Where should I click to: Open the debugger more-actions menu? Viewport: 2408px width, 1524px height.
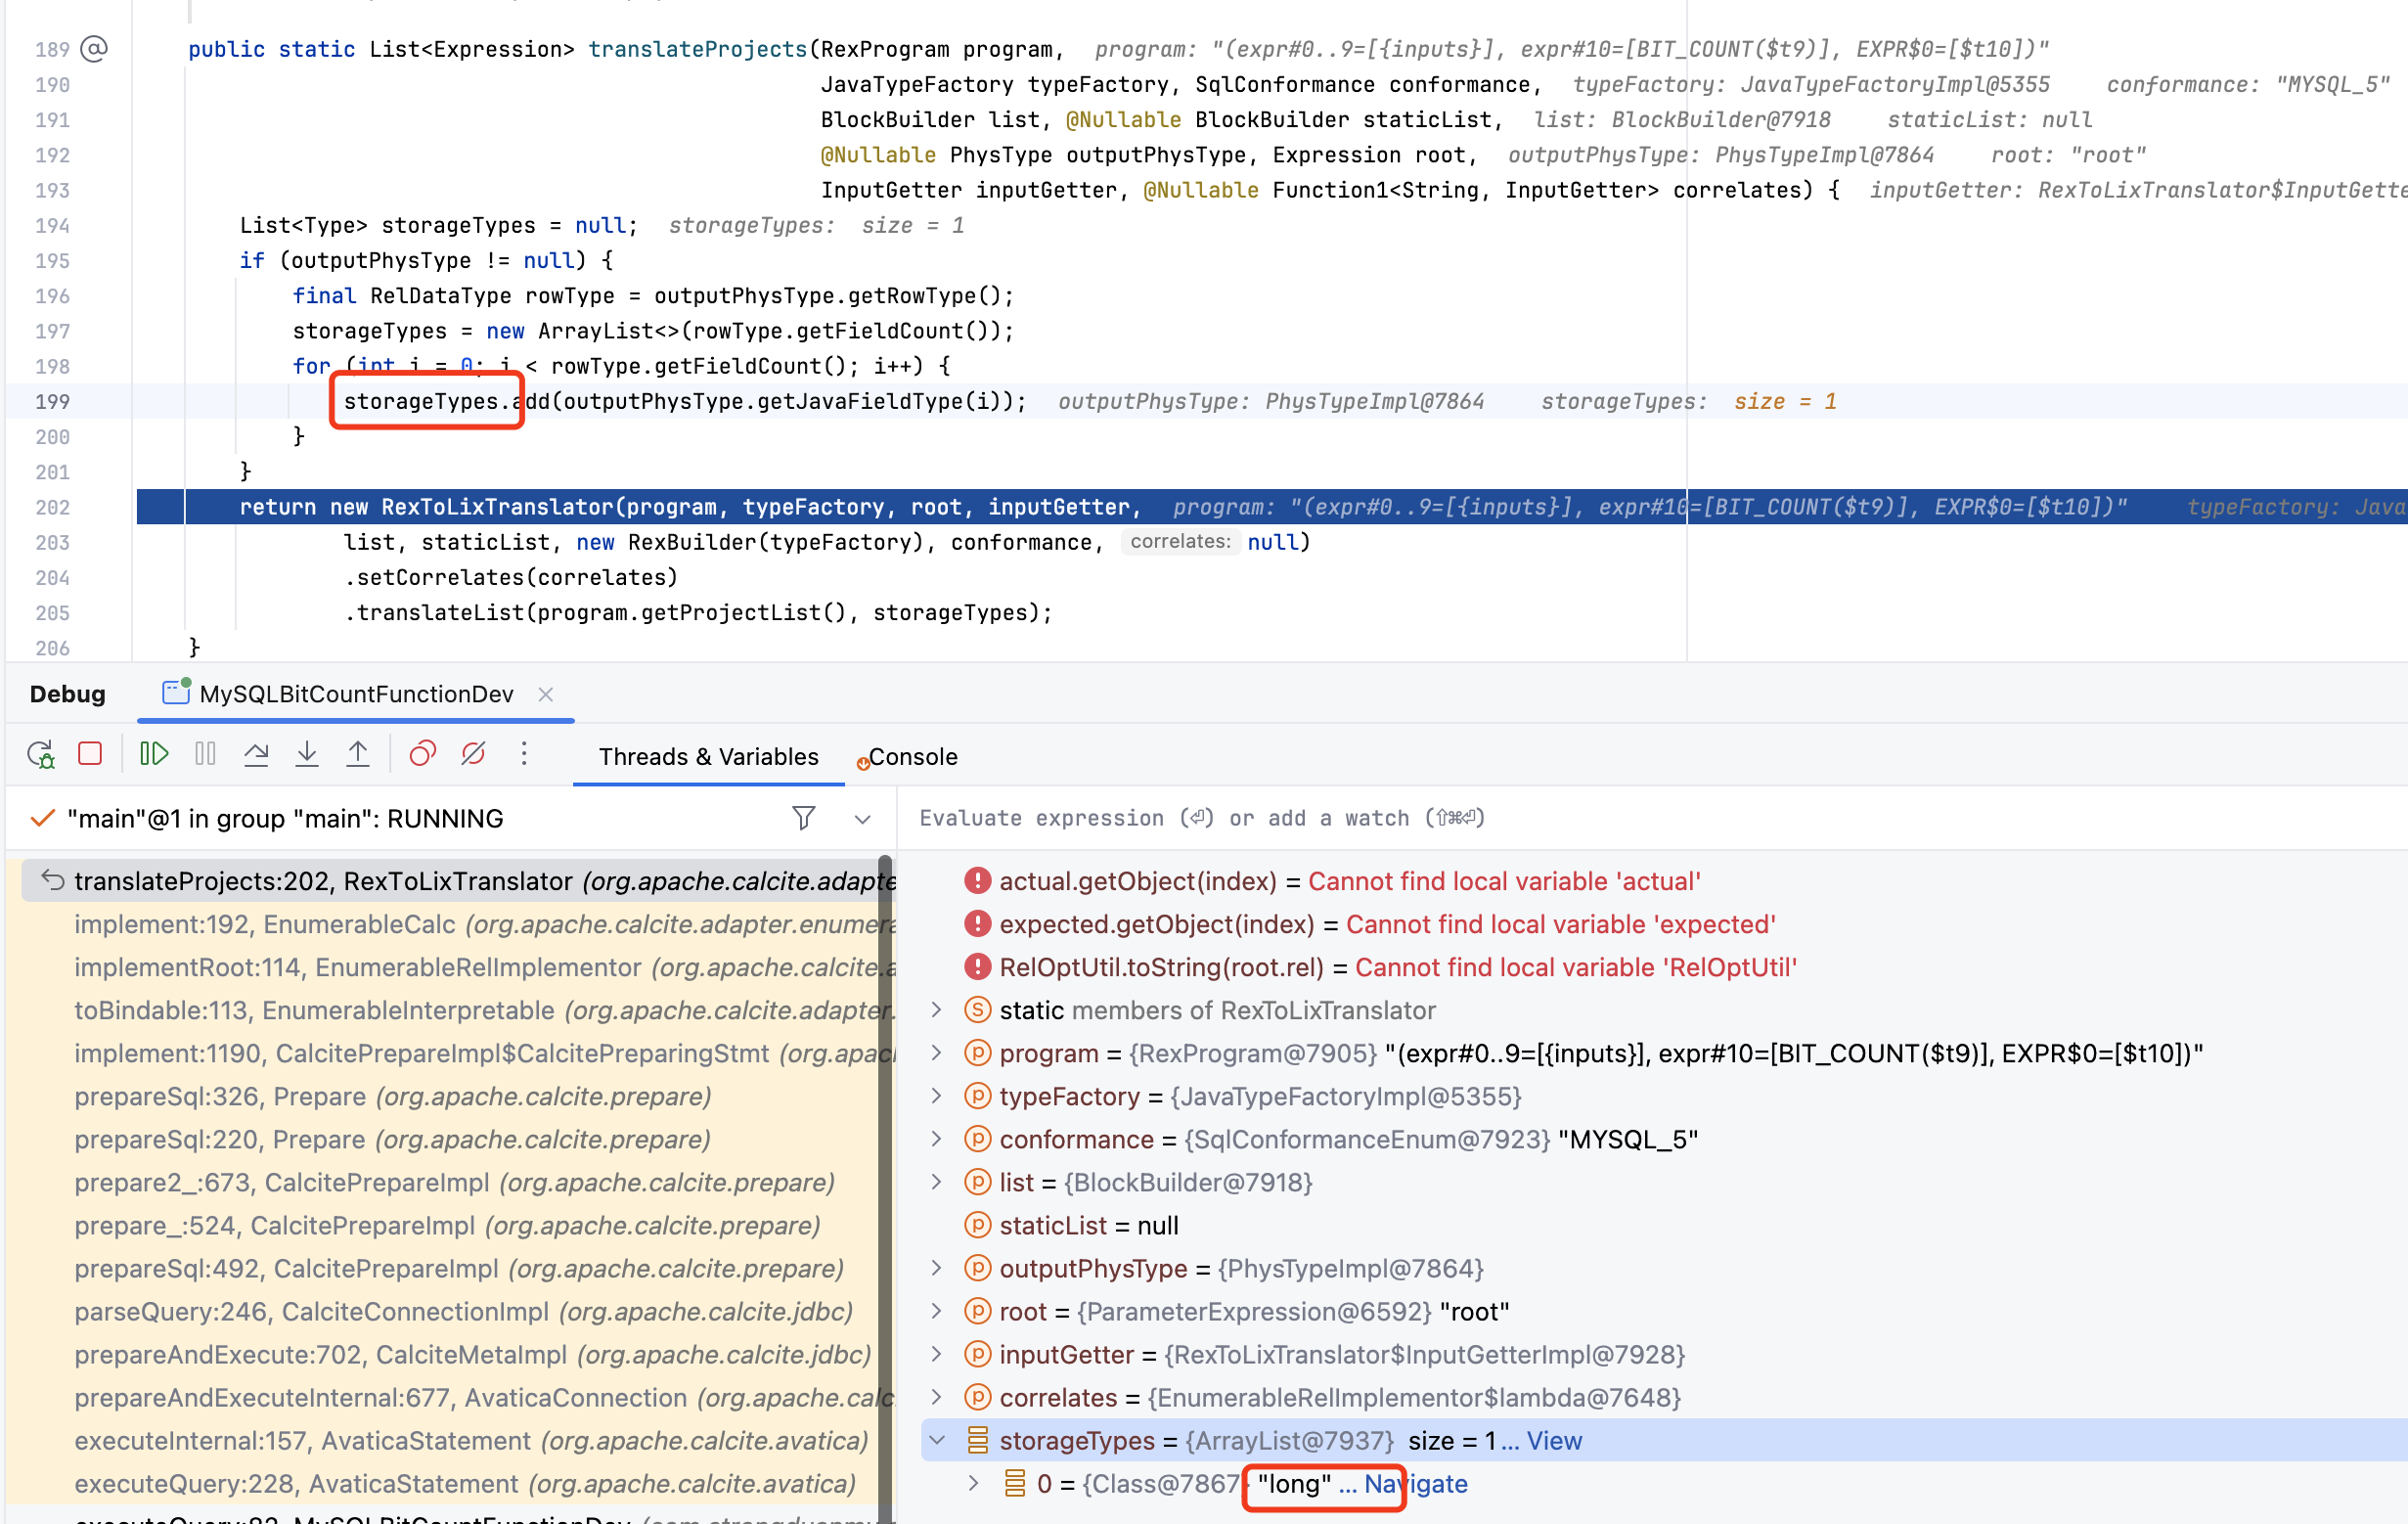pyautogui.click(x=524, y=755)
